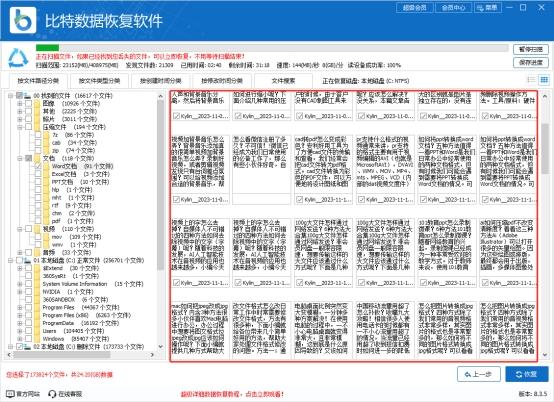Click red tutorial link at bottom center
Screen dimensions: 554x402
pyautogui.click(x=232, y=394)
